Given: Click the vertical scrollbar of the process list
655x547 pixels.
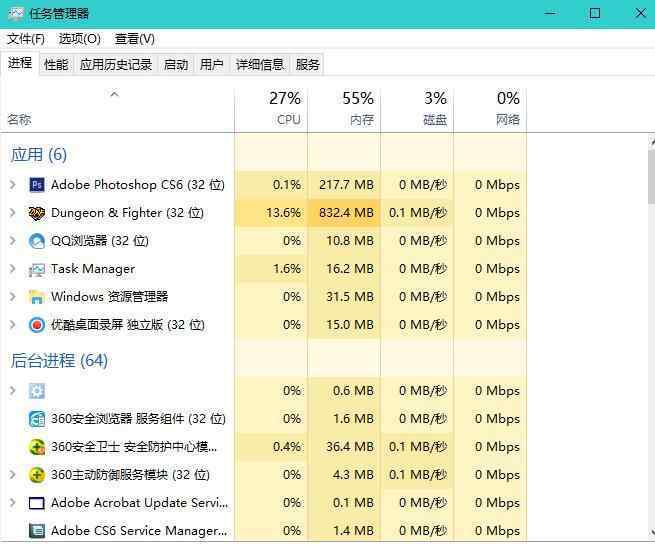Looking at the screenshot, I should pos(652,336).
